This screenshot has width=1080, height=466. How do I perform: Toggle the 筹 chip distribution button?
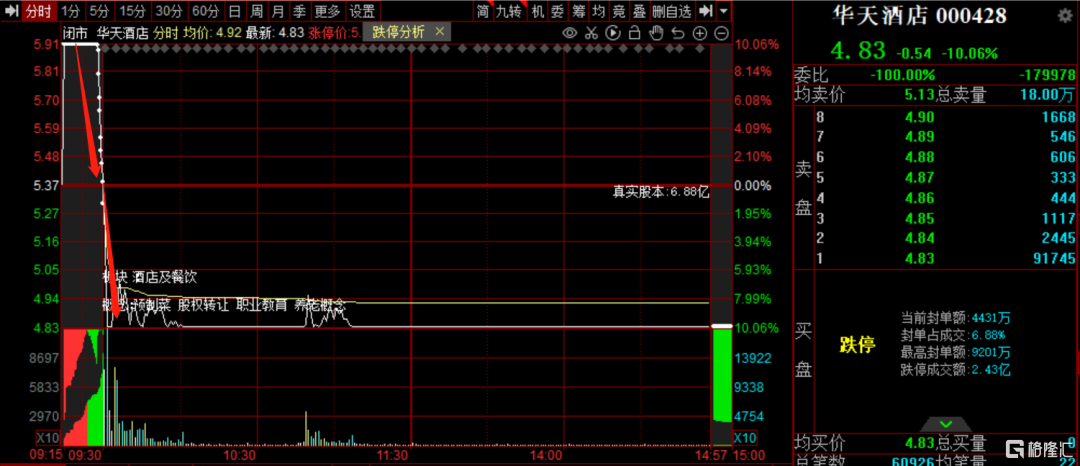click(579, 10)
